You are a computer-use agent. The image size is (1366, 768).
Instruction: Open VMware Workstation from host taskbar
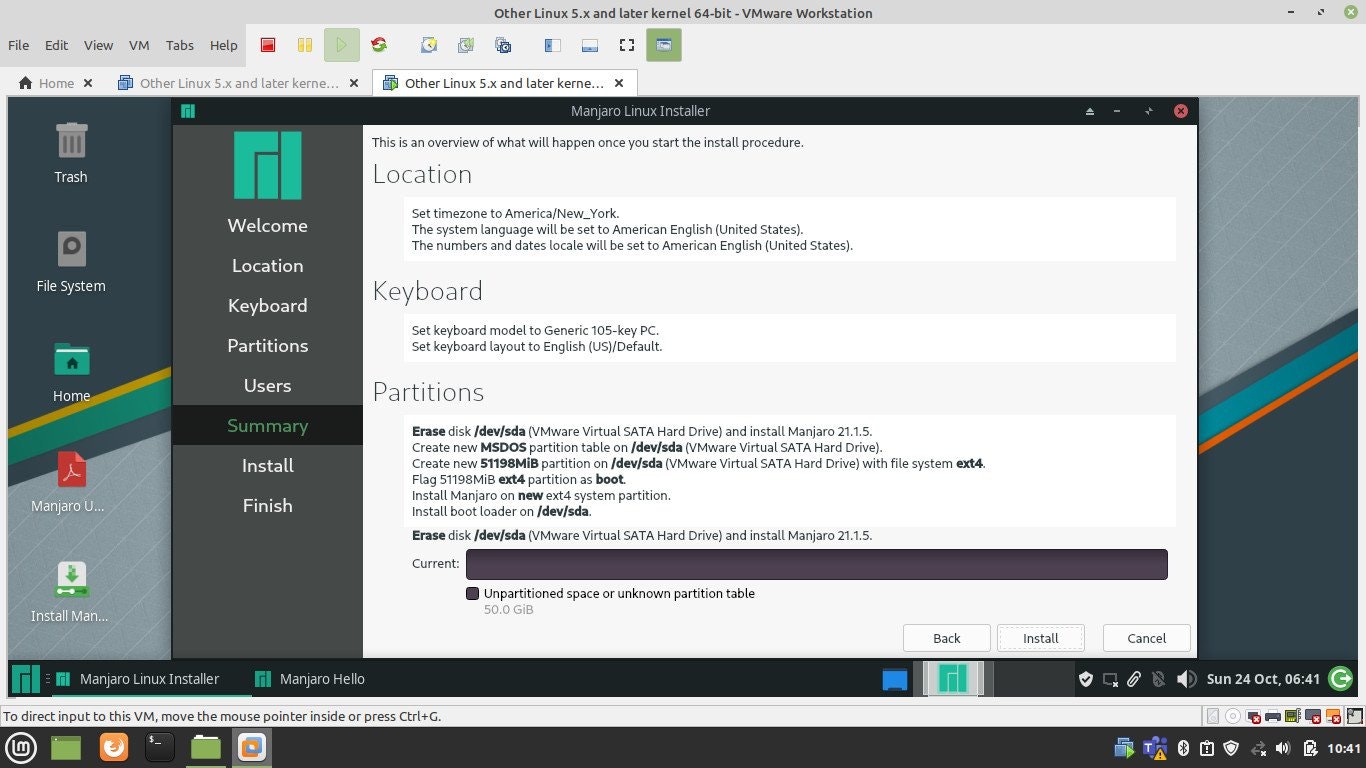tap(252, 747)
